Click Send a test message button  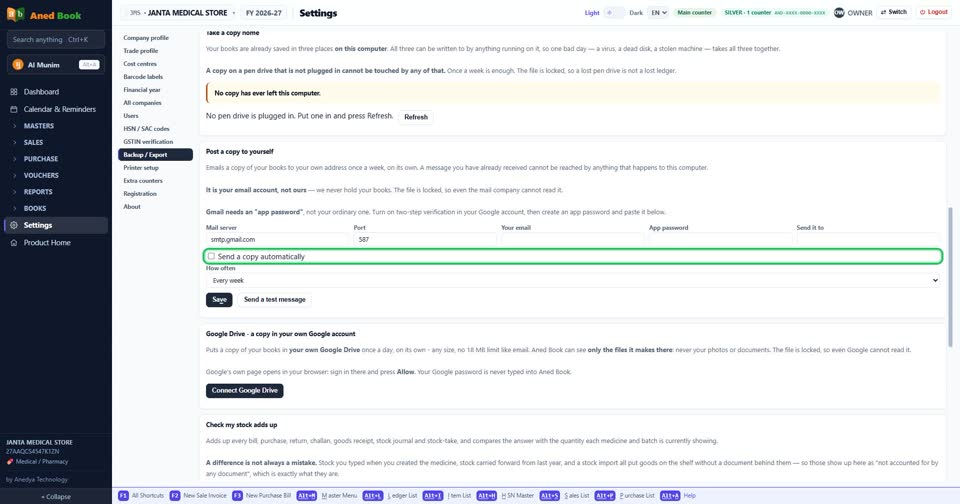click(x=274, y=299)
